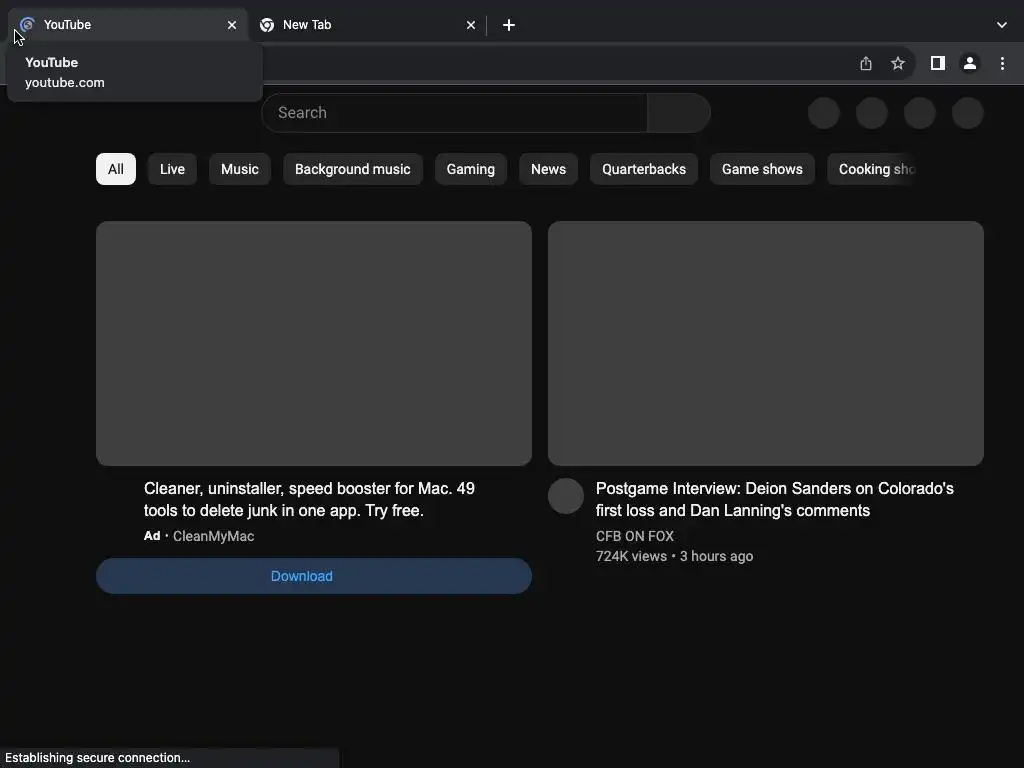Open the CleanMyMac ad thumbnail

point(313,344)
